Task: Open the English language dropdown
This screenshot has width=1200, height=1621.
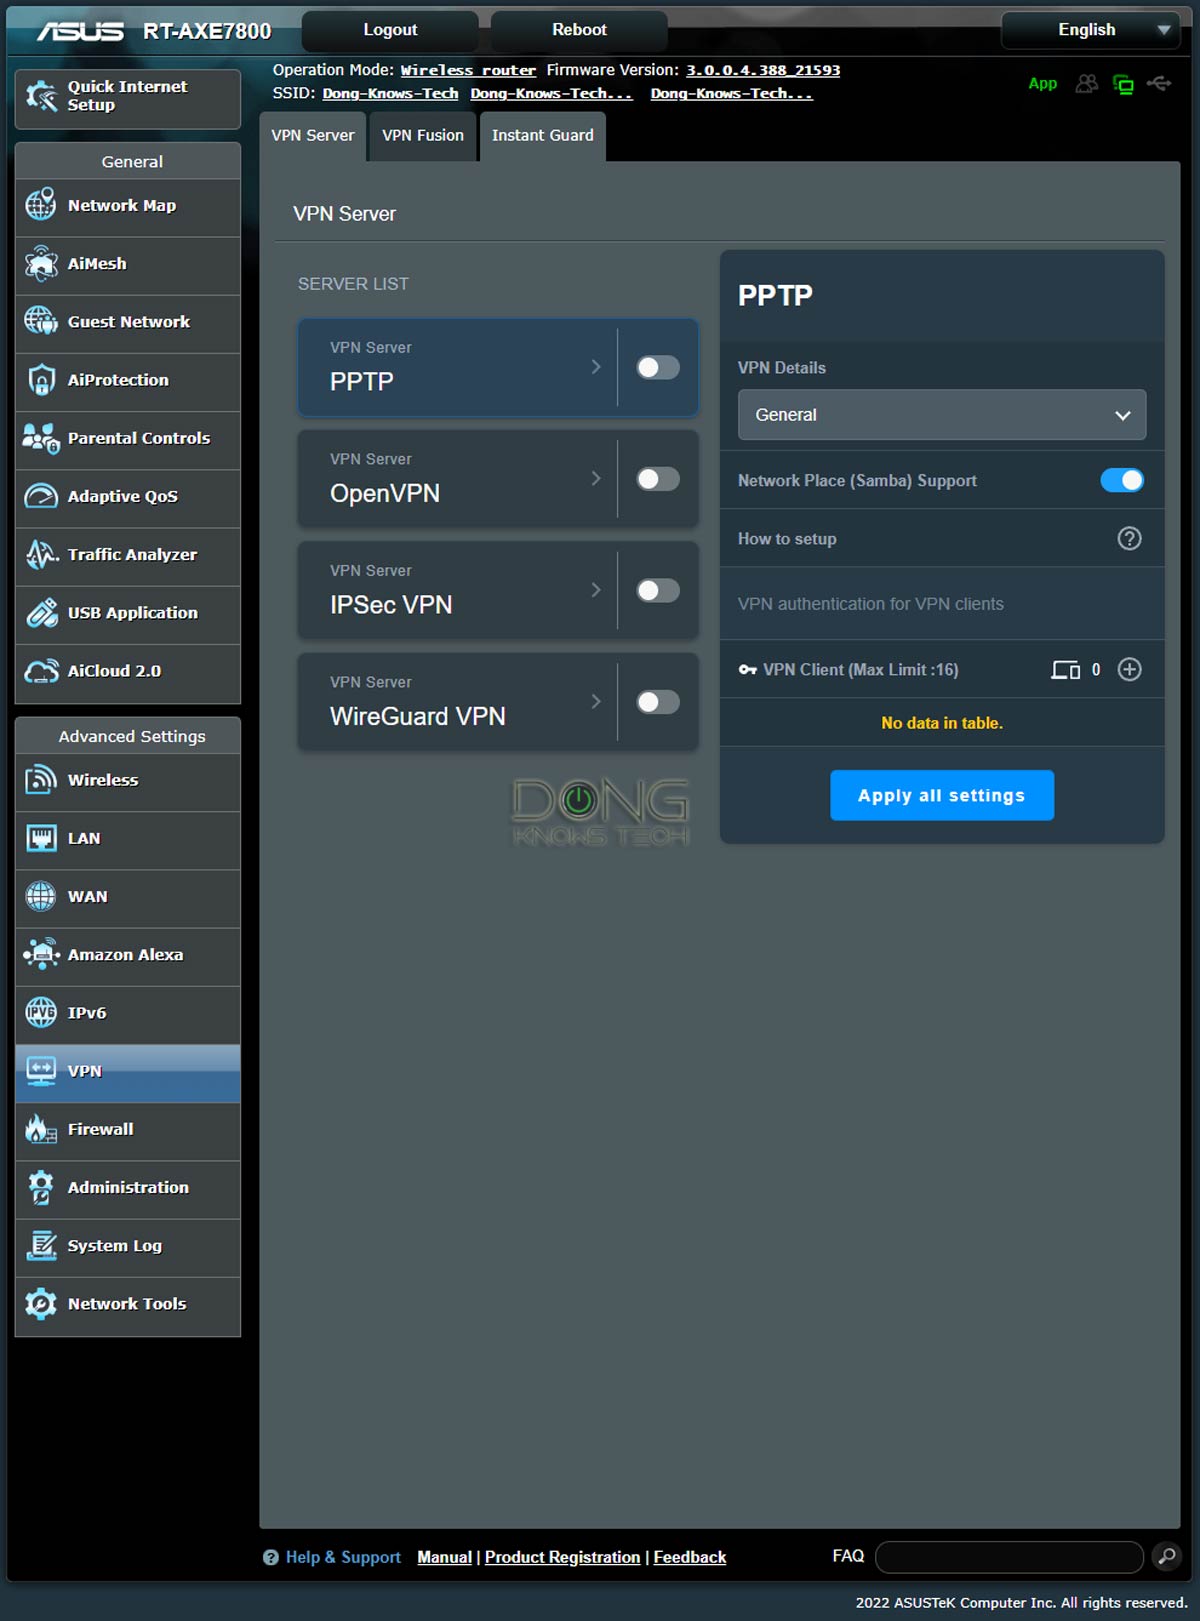Action: pyautogui.click(x=1090, y=30)
